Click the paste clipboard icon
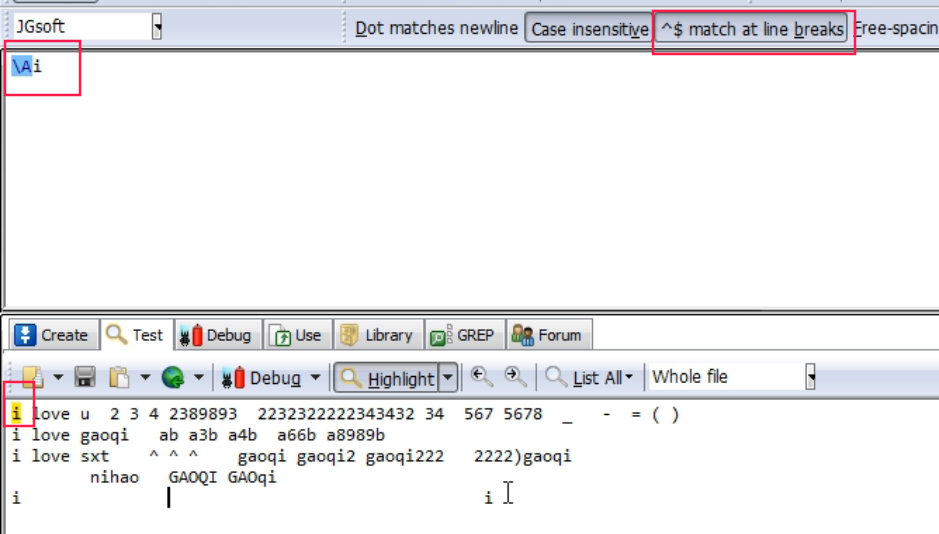The width and height of the screenshot is (939, 534). tap(119, 378)
